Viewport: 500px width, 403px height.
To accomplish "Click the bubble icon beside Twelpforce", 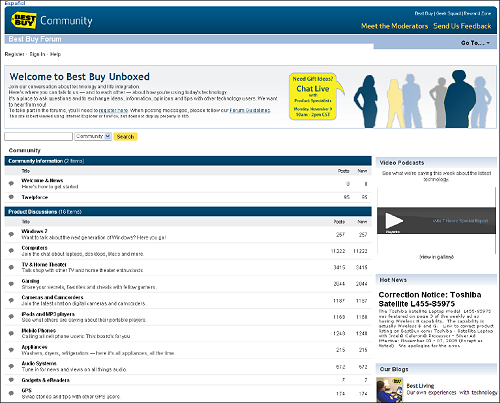I will (11, 197).
